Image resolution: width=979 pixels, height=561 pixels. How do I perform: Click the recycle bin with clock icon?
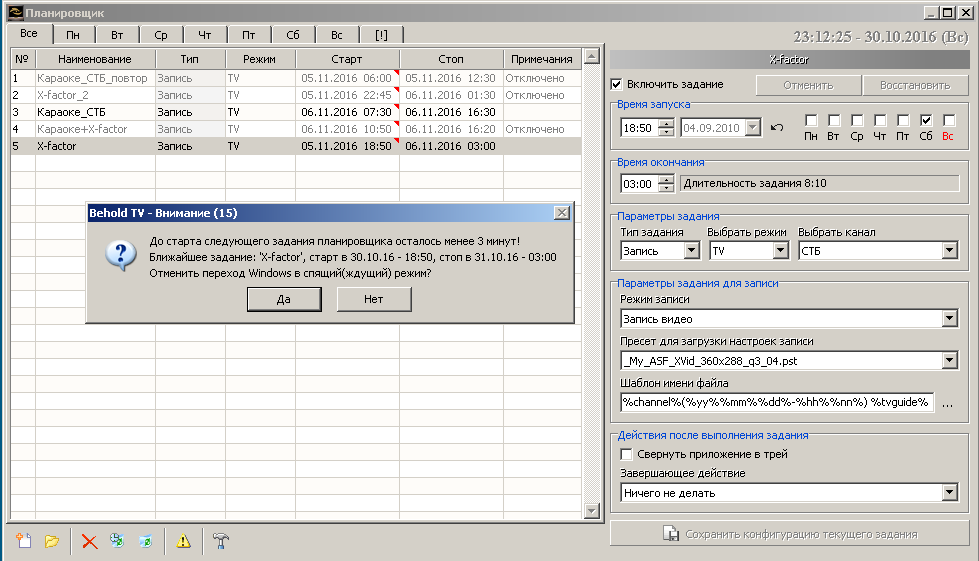(117, 541)
